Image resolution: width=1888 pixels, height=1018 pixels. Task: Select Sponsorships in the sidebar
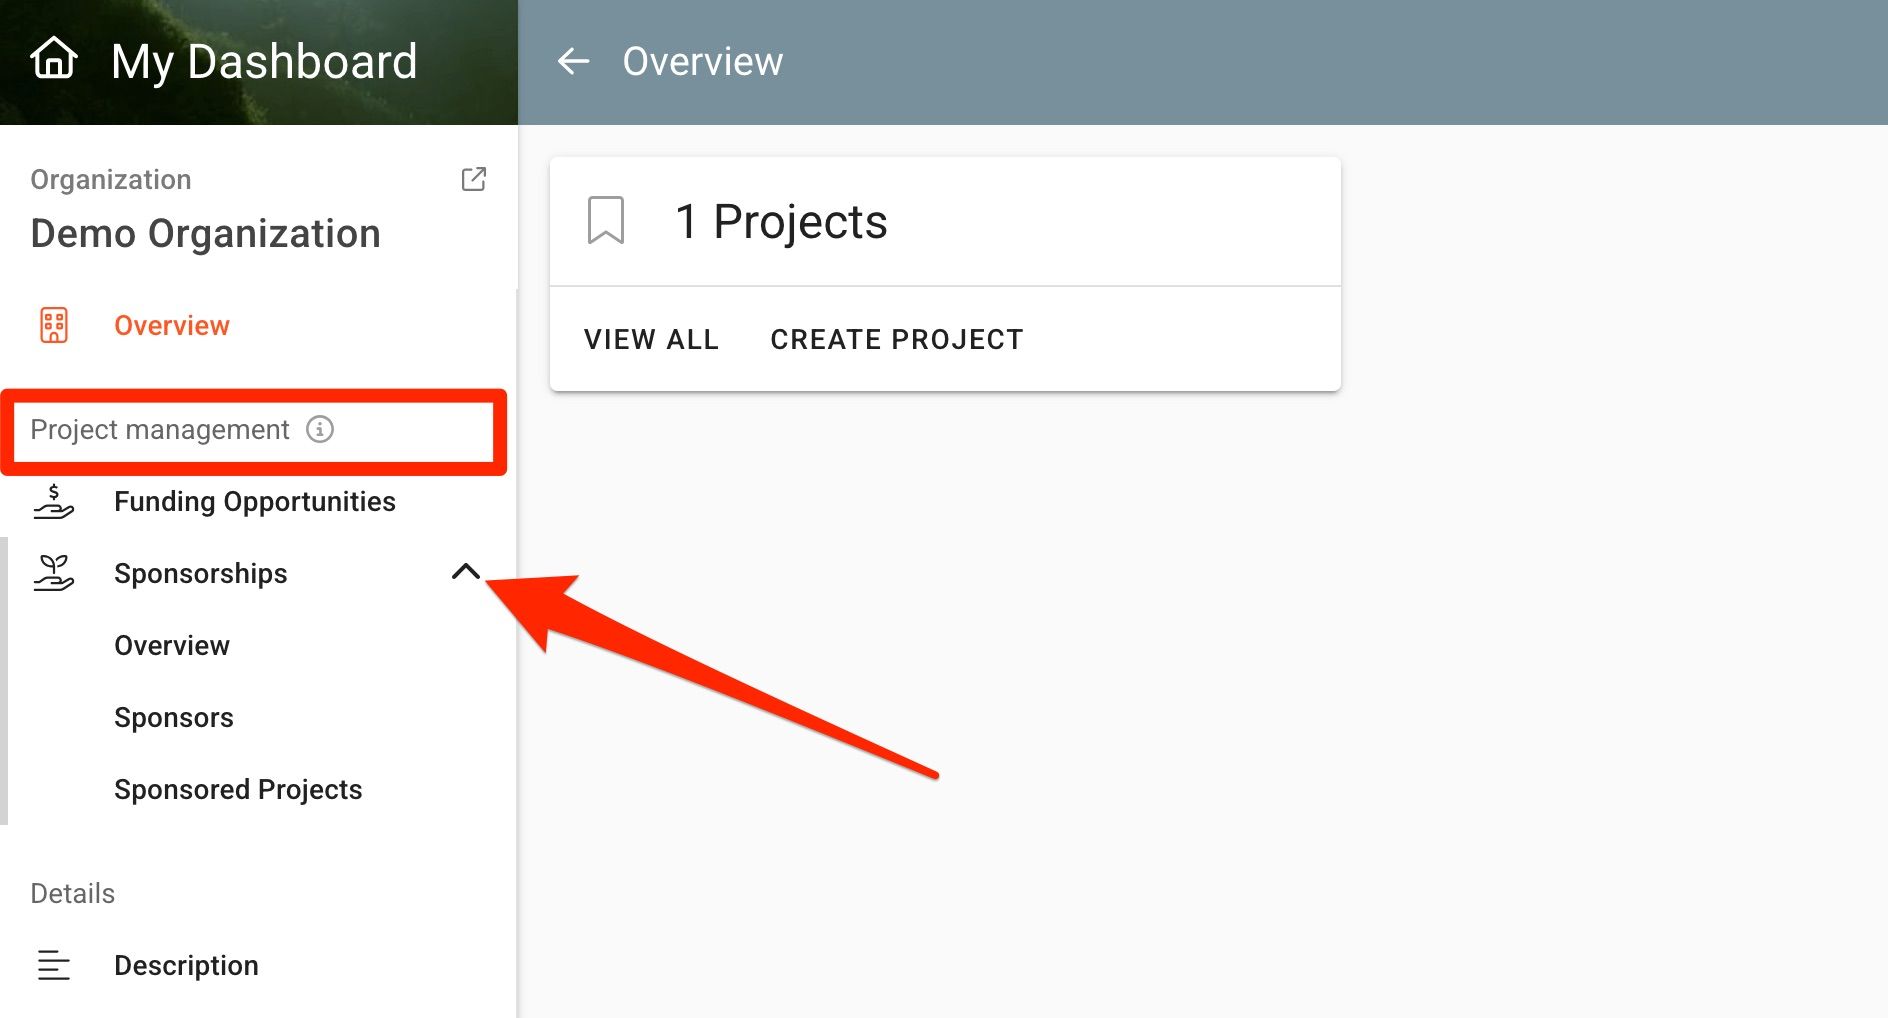click(201, 573)
